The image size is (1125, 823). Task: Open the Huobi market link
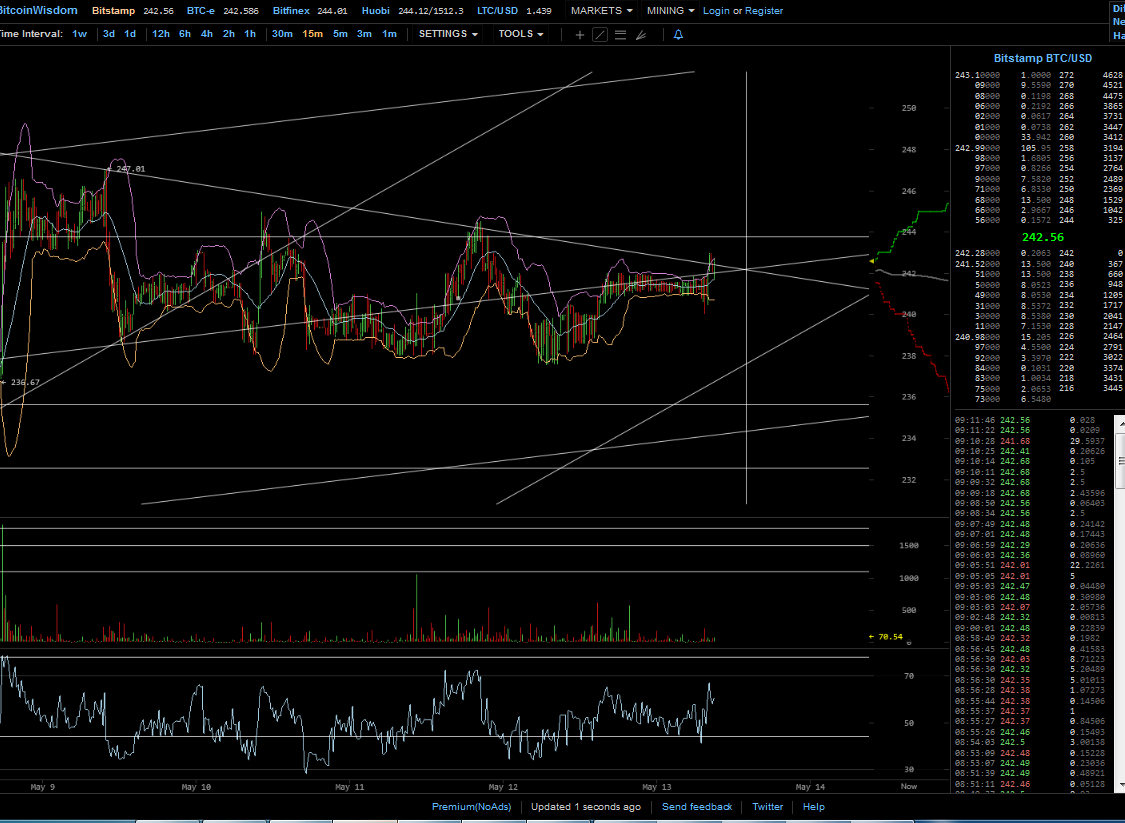[x=376, y=11]
